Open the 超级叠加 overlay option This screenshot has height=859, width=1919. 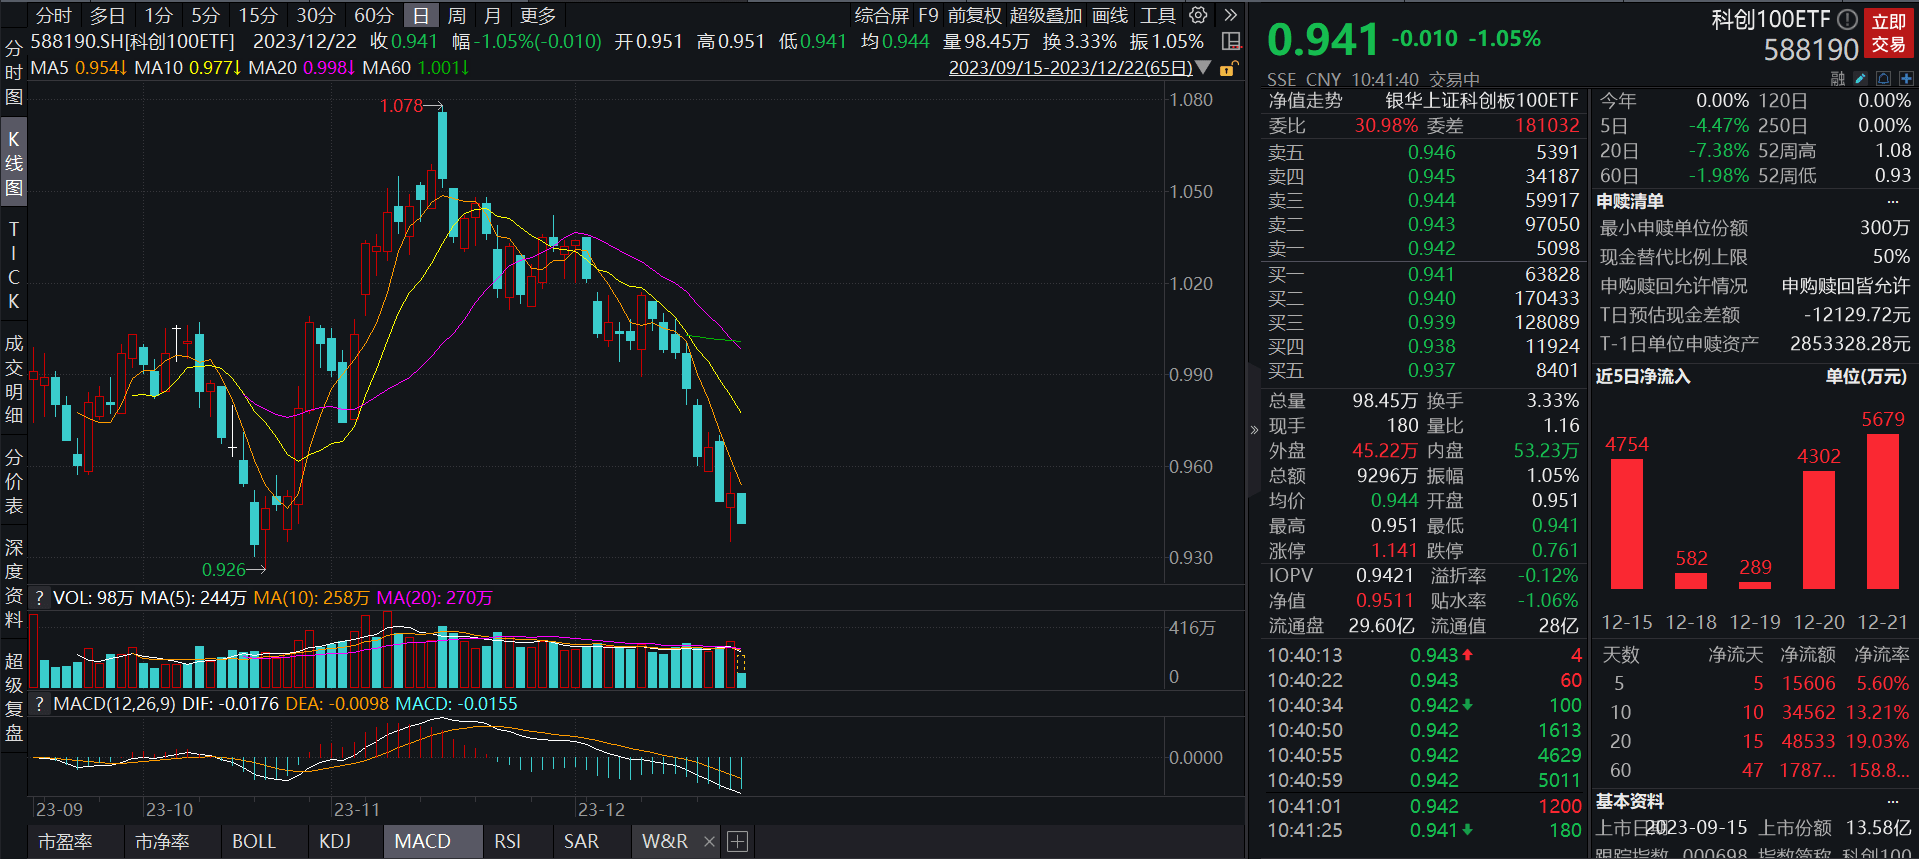click(x=1046, y=15)
